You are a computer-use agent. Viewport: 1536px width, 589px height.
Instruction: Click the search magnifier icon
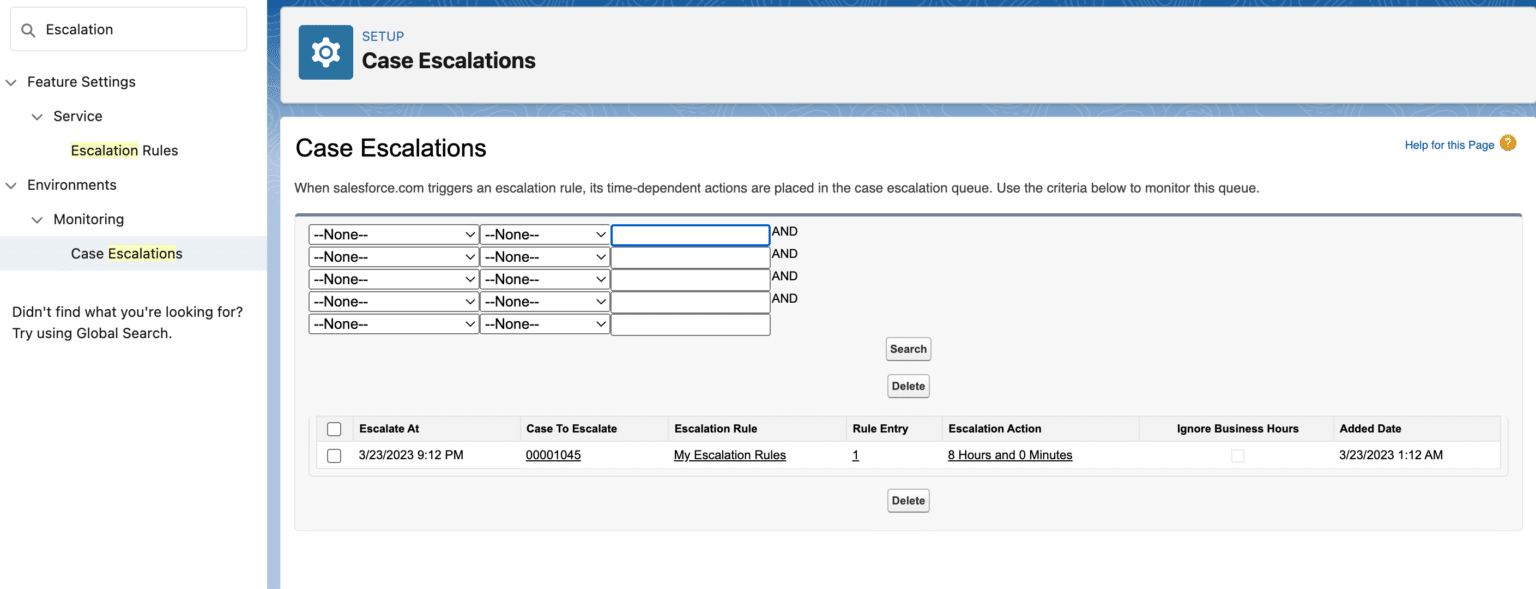click(x=28, y=30)
